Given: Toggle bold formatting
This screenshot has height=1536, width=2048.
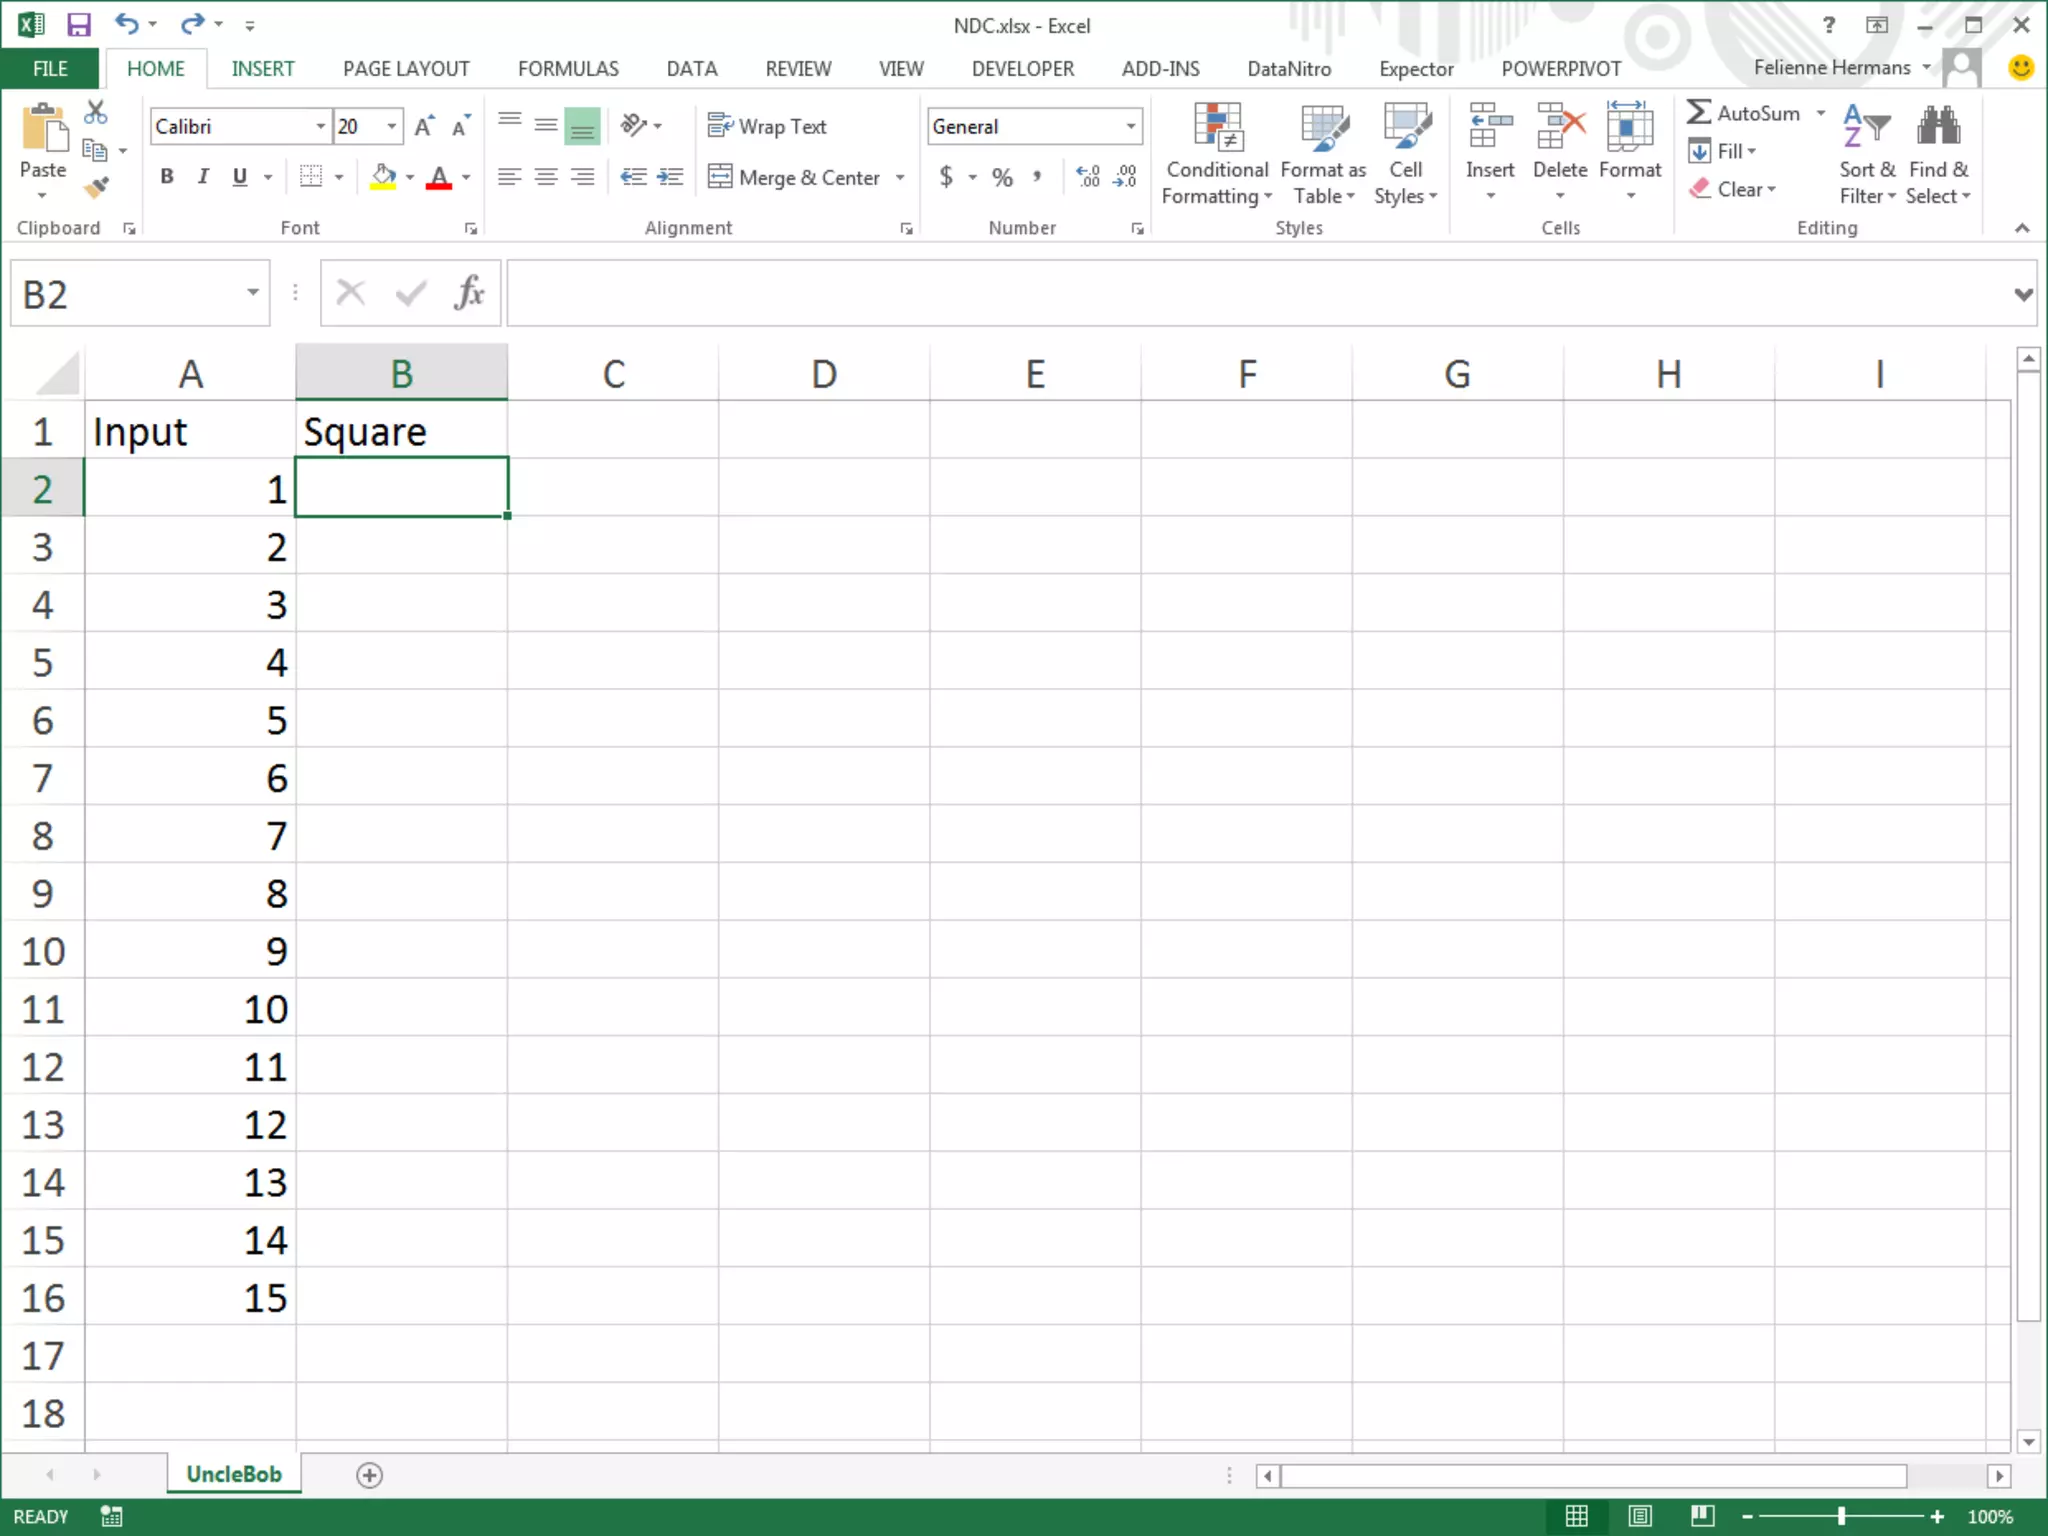Looking at the screenshot, I should [x=167, y=177].
